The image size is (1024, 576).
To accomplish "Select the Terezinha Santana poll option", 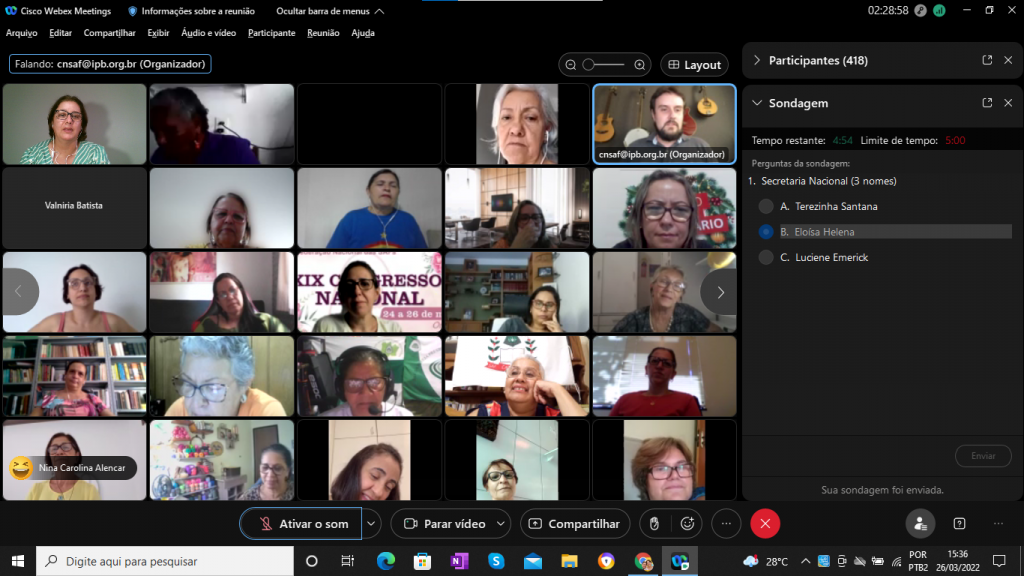I will point(766,206).
